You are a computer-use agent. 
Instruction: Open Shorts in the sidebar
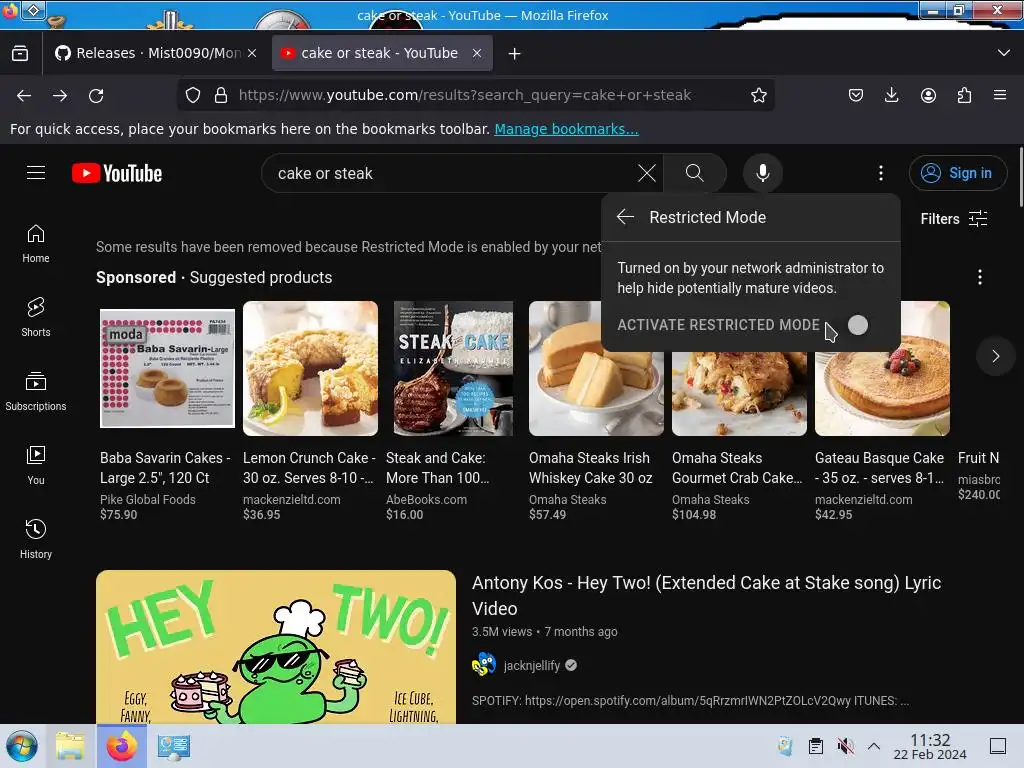pyautogui.click(x=36, y=317)
